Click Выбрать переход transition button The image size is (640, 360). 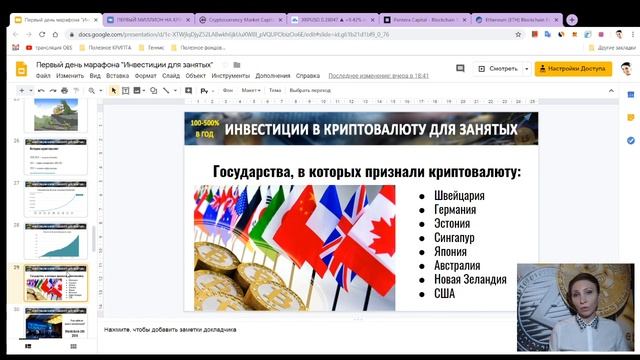point(310,90)
